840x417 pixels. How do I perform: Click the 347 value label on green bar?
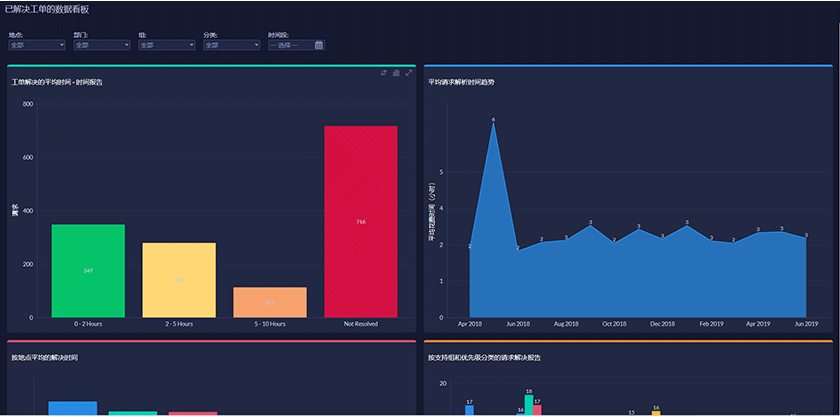[x=88, y=271]
